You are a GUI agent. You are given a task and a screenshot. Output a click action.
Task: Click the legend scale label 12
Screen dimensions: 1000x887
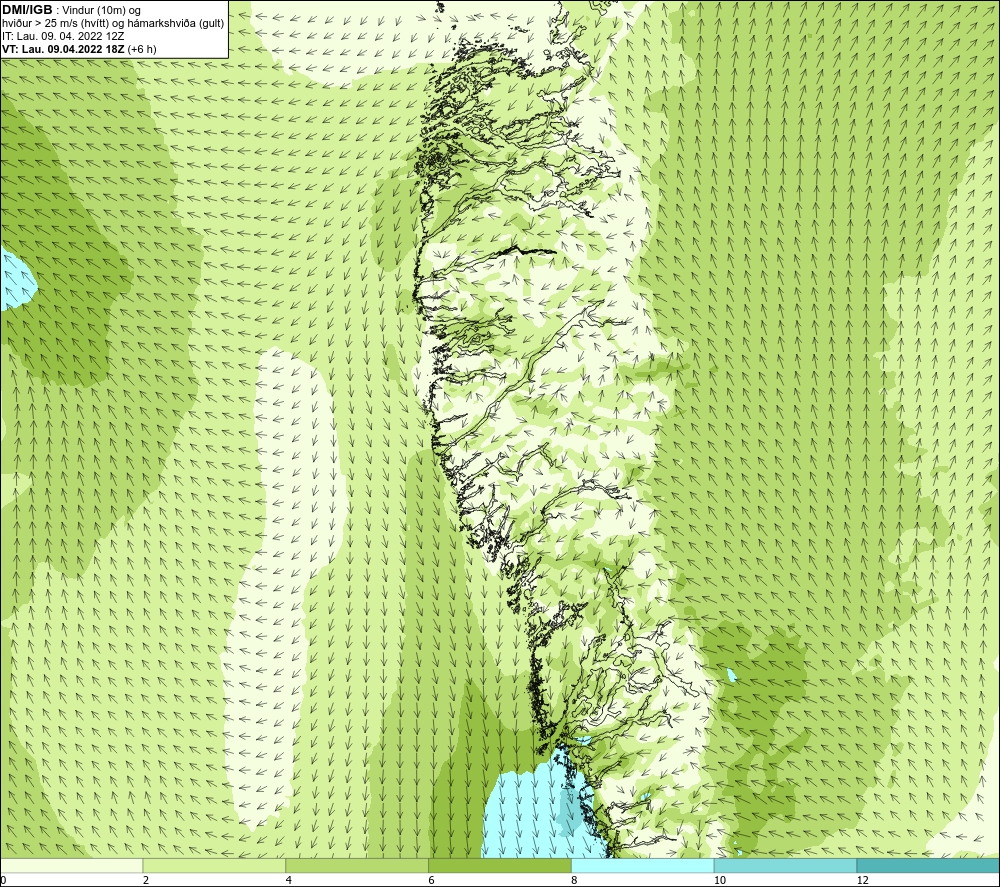click(x=862, y=880)
